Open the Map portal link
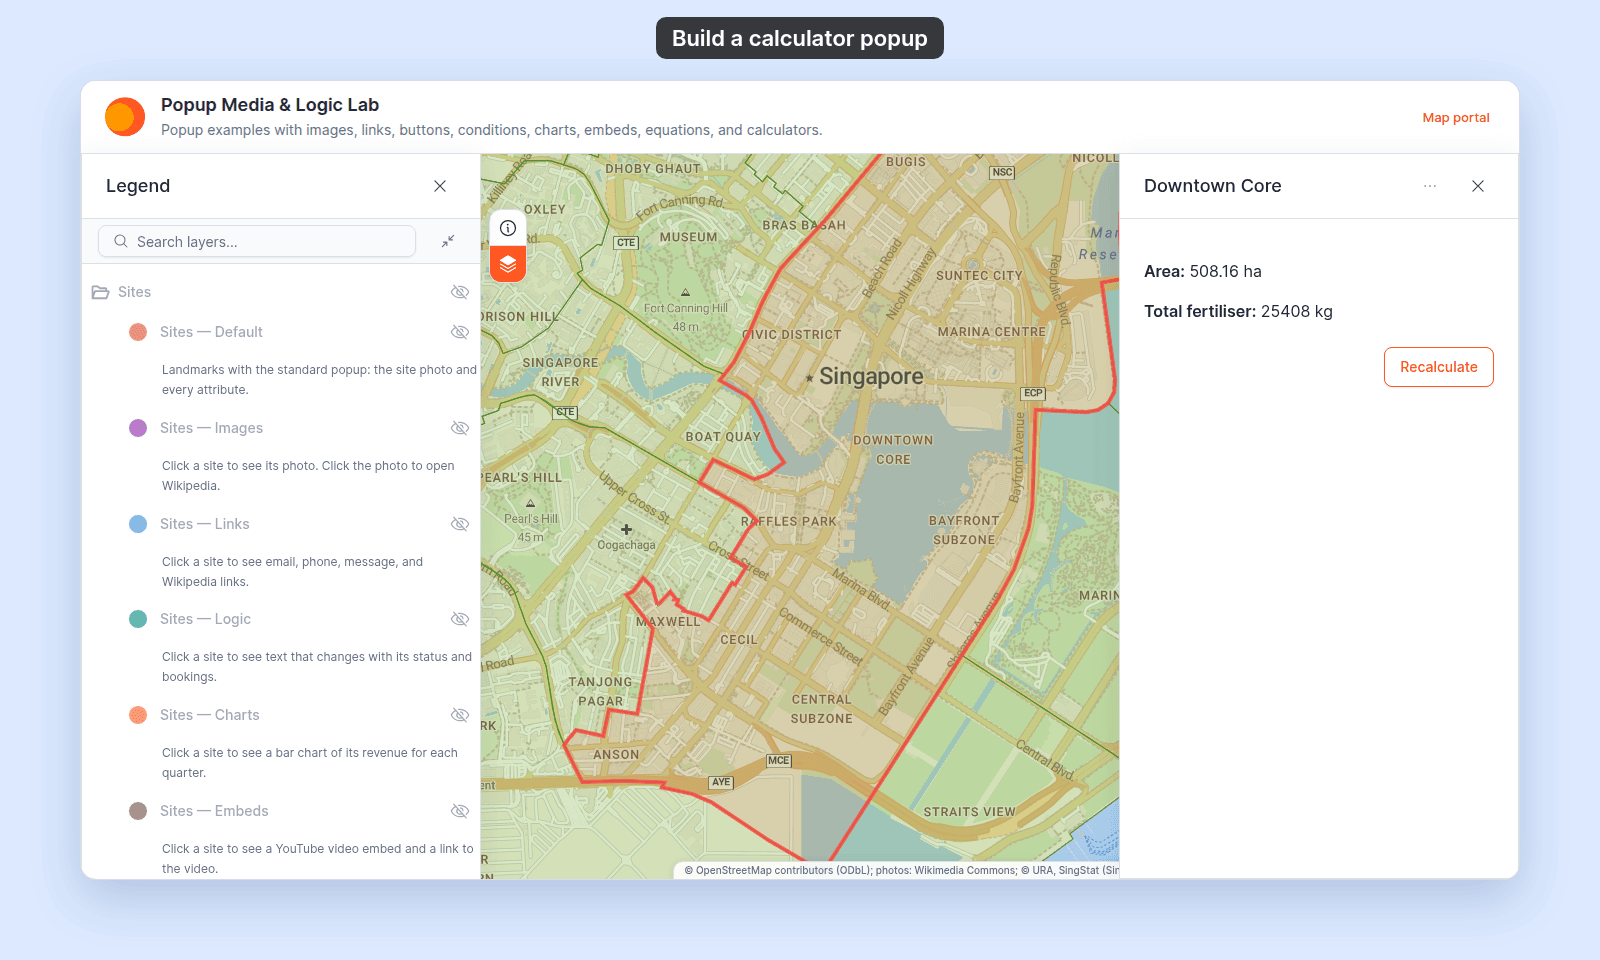The image size is (1600, 960). (1456, 118)
